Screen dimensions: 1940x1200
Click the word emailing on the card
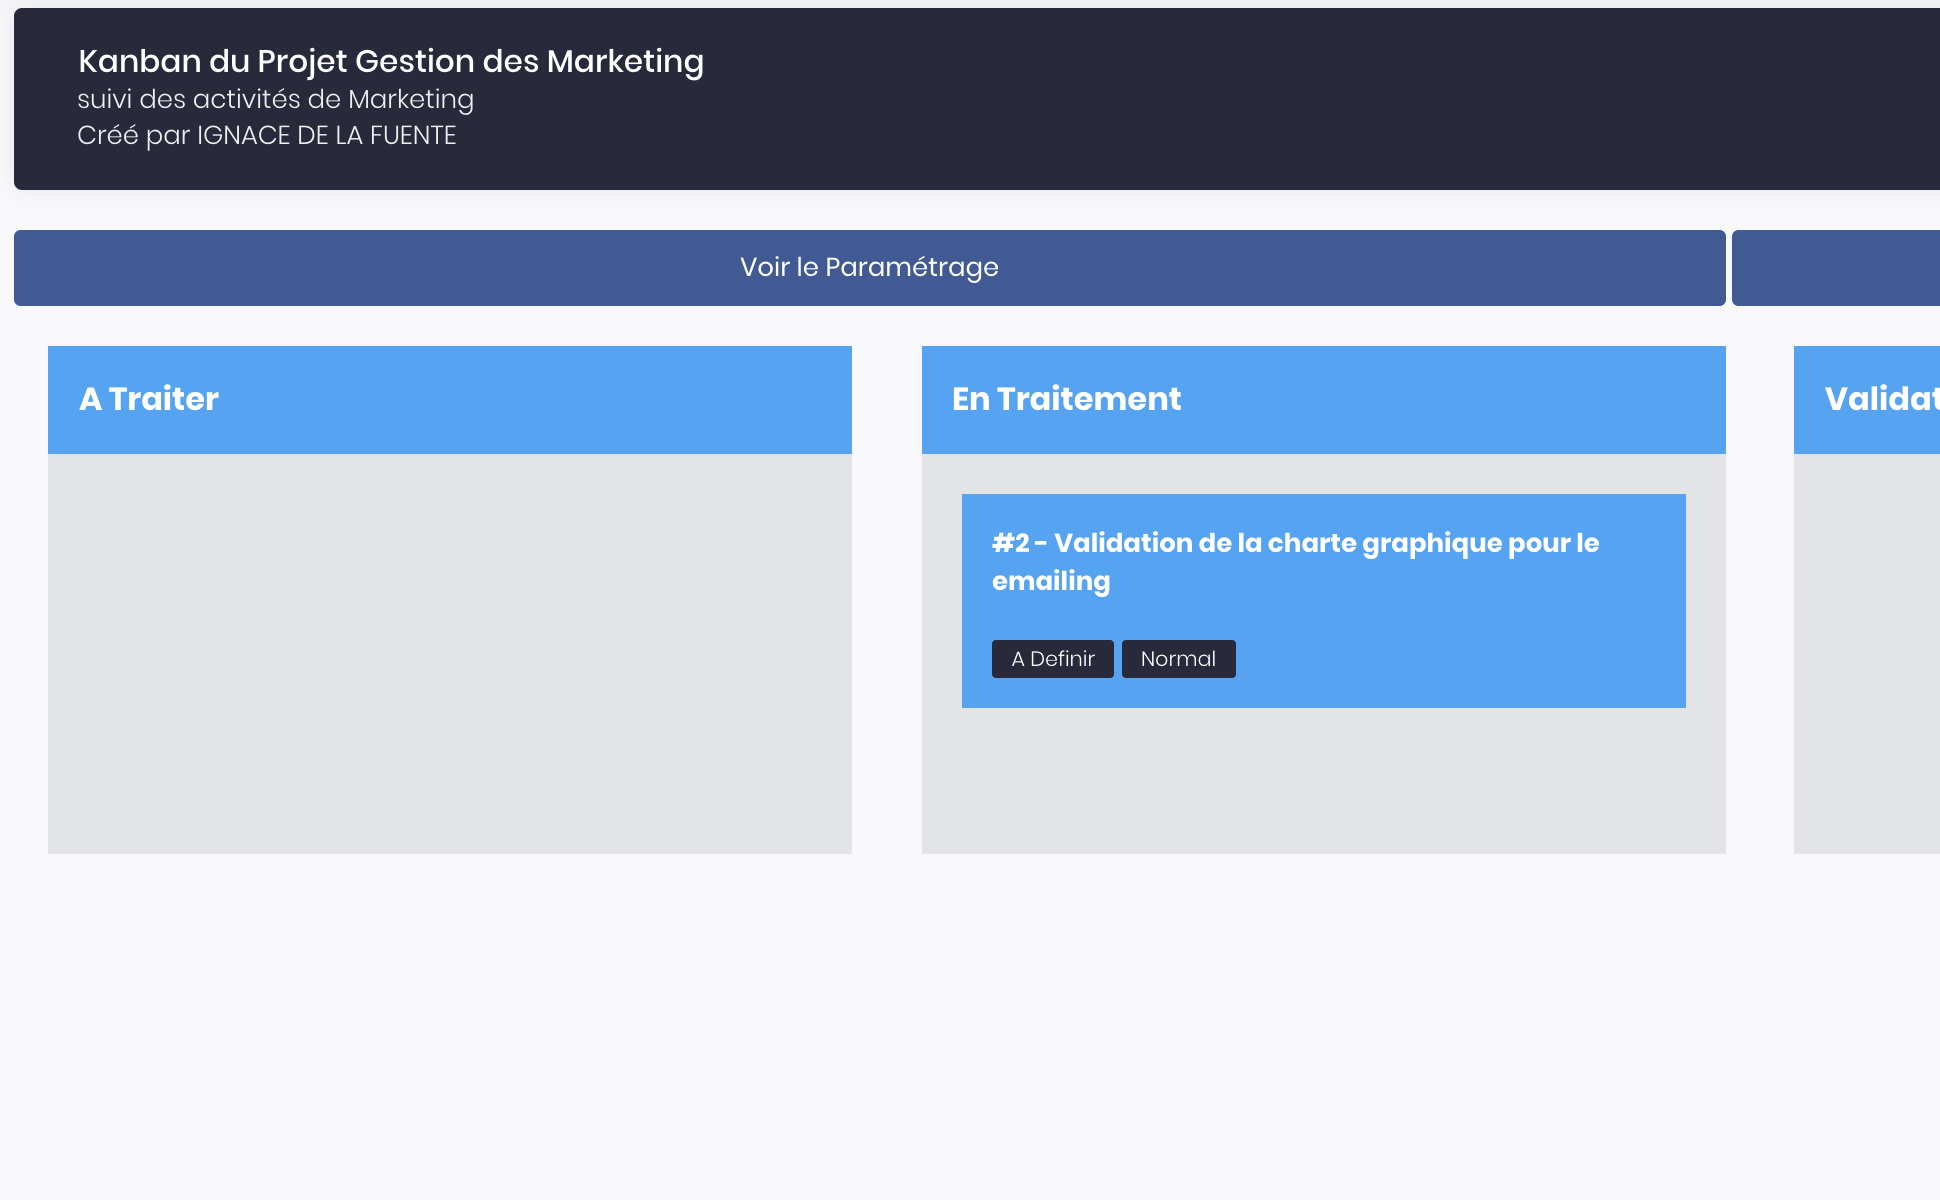(1050, 581)
